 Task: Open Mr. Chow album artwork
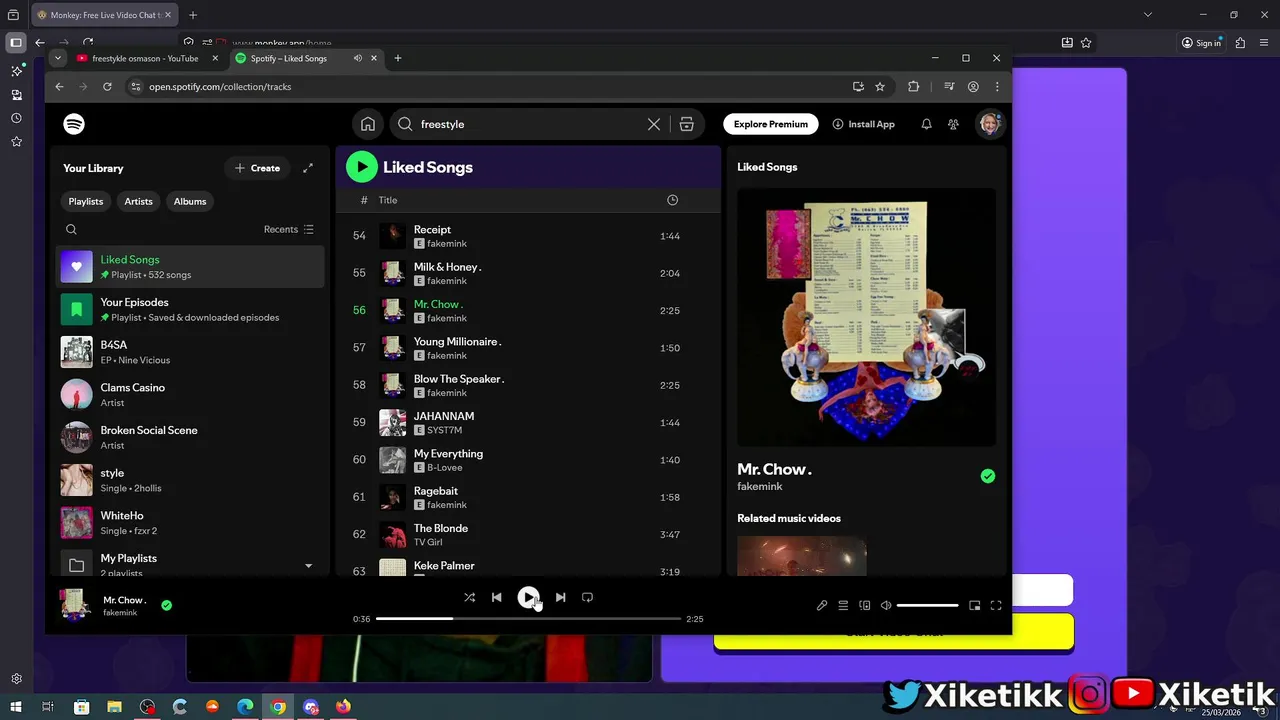(x=866, y=317)
